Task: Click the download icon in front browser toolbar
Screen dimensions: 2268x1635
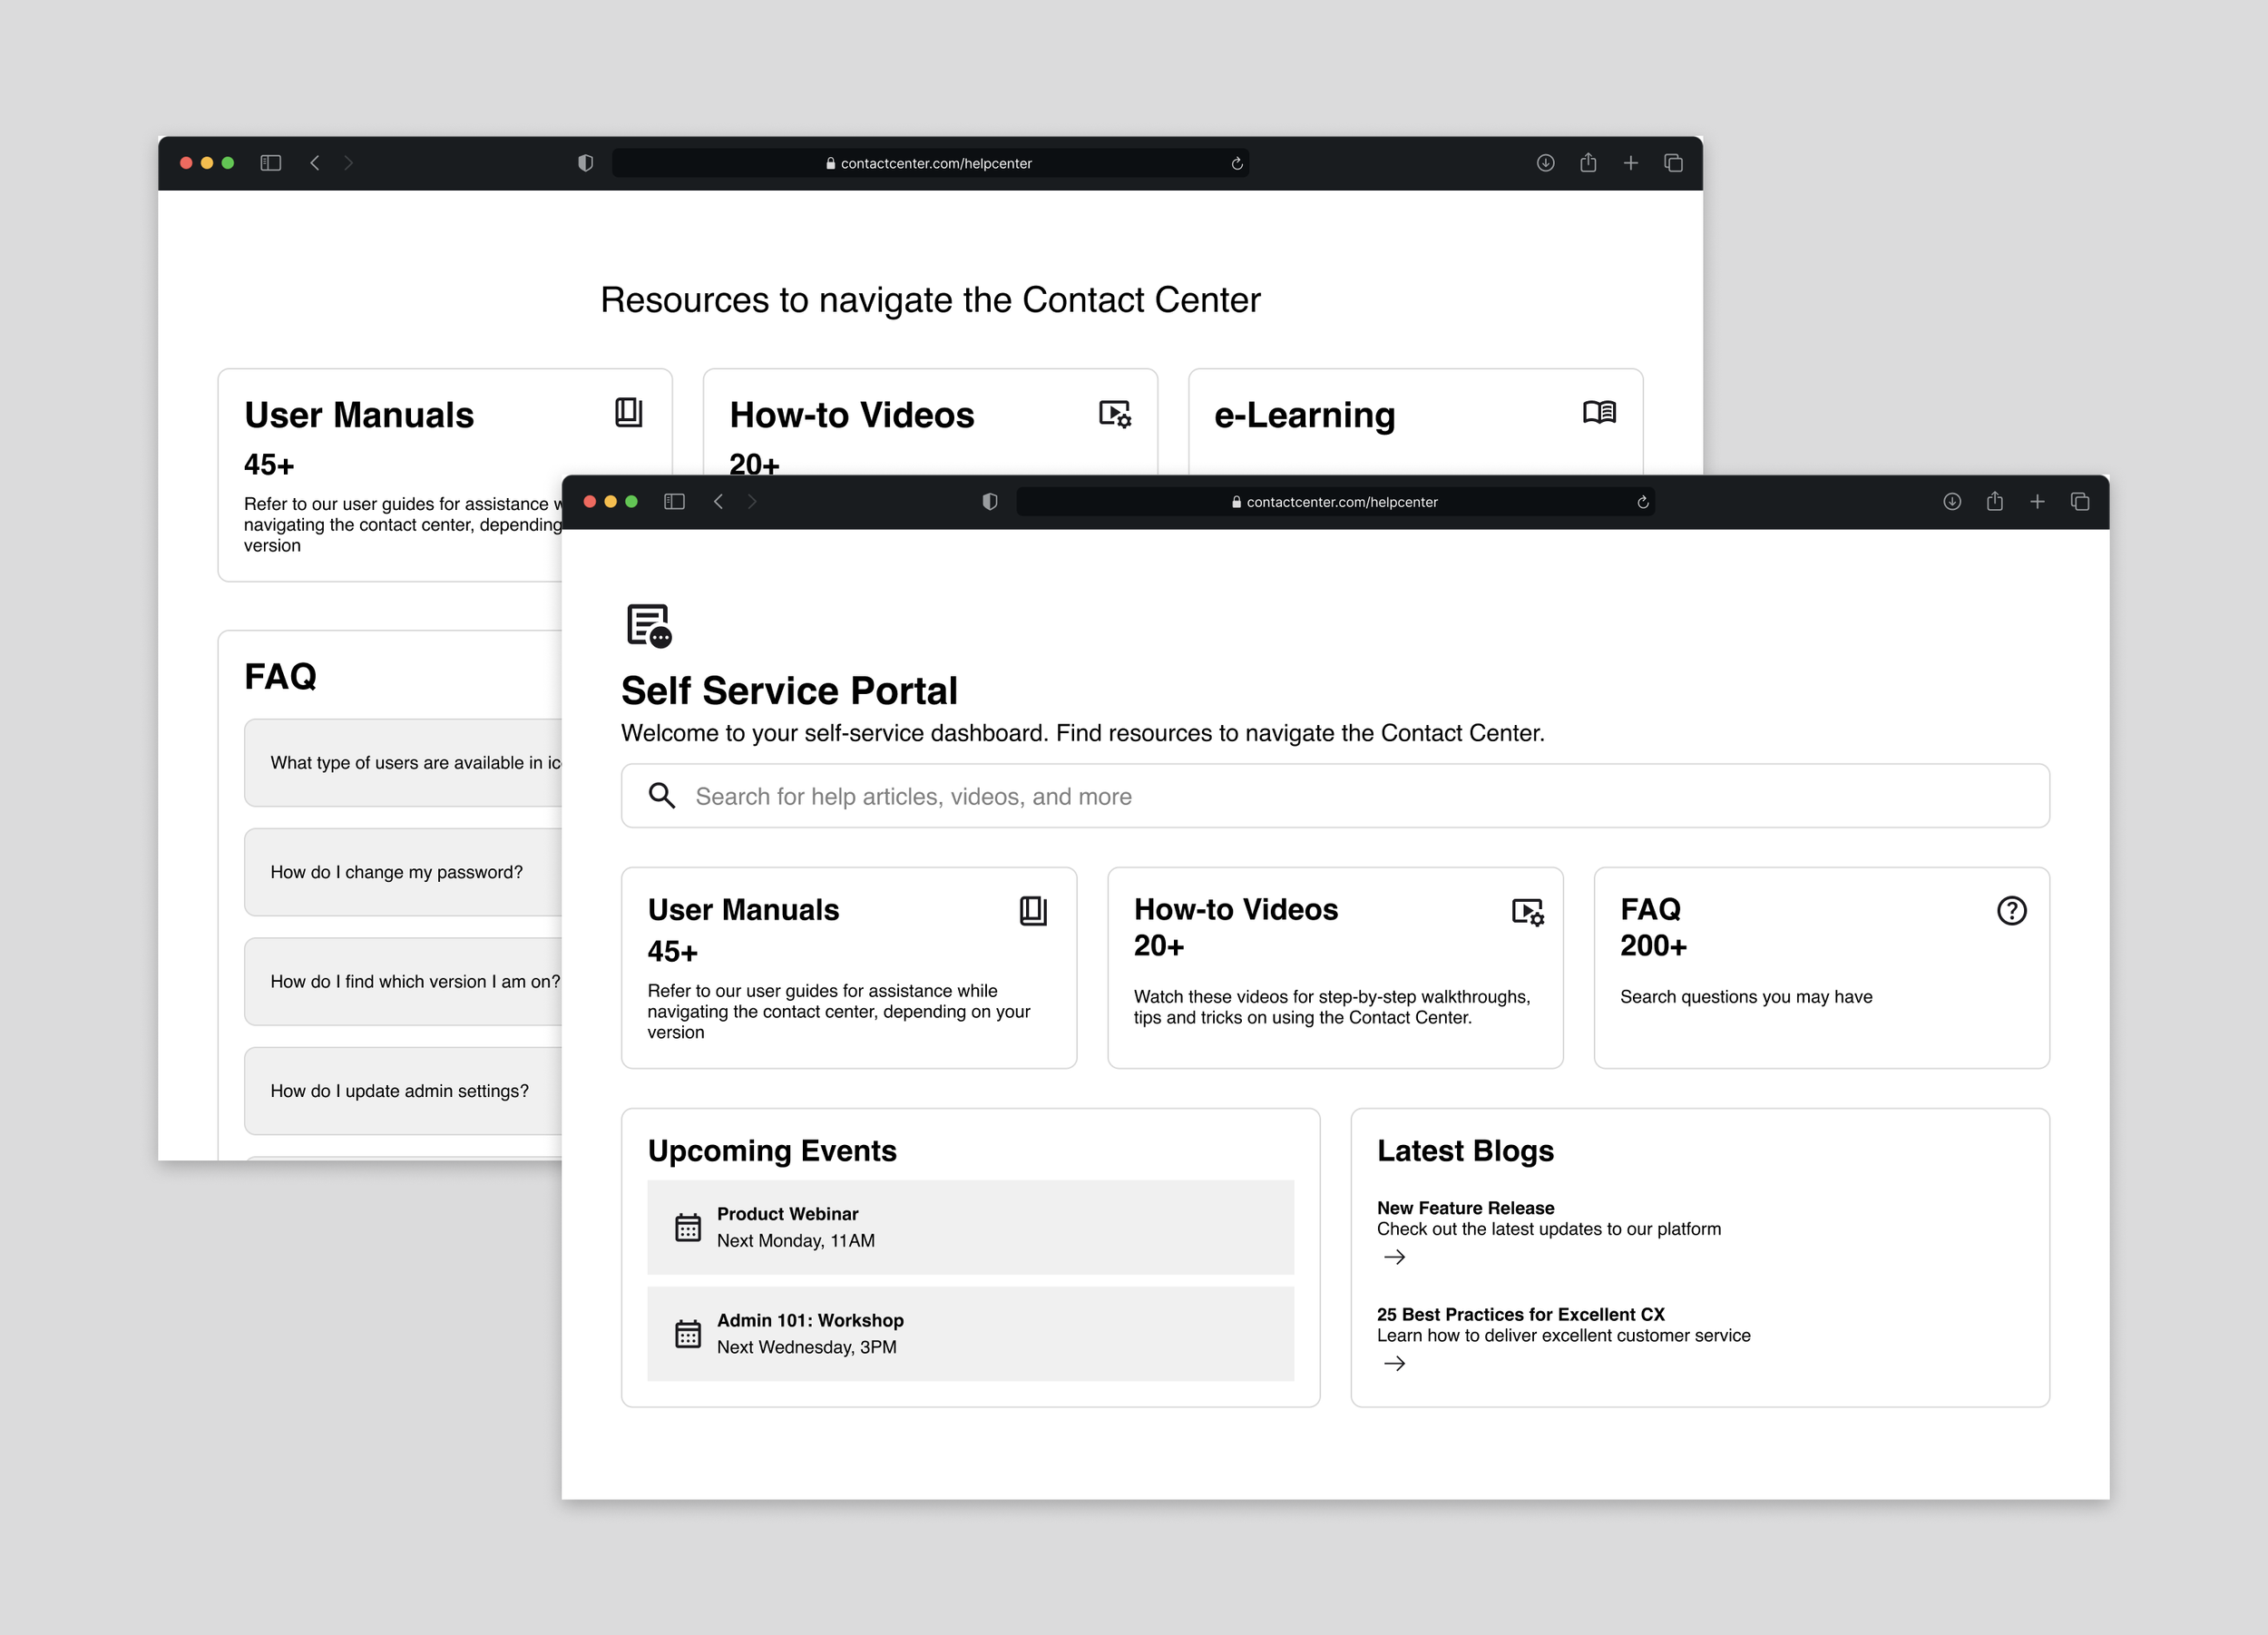Action: [1951, 502]
